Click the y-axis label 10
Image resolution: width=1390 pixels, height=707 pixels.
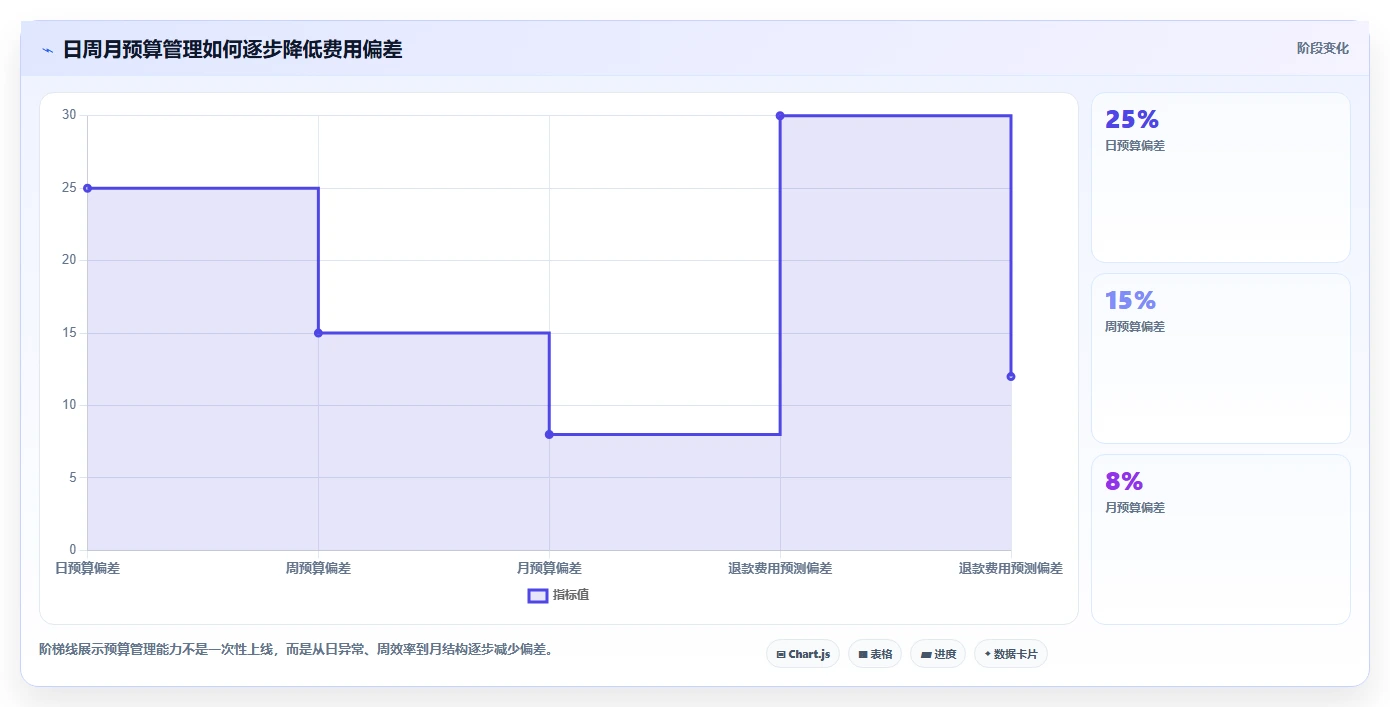pyautogui.click(x=69, y=405)
